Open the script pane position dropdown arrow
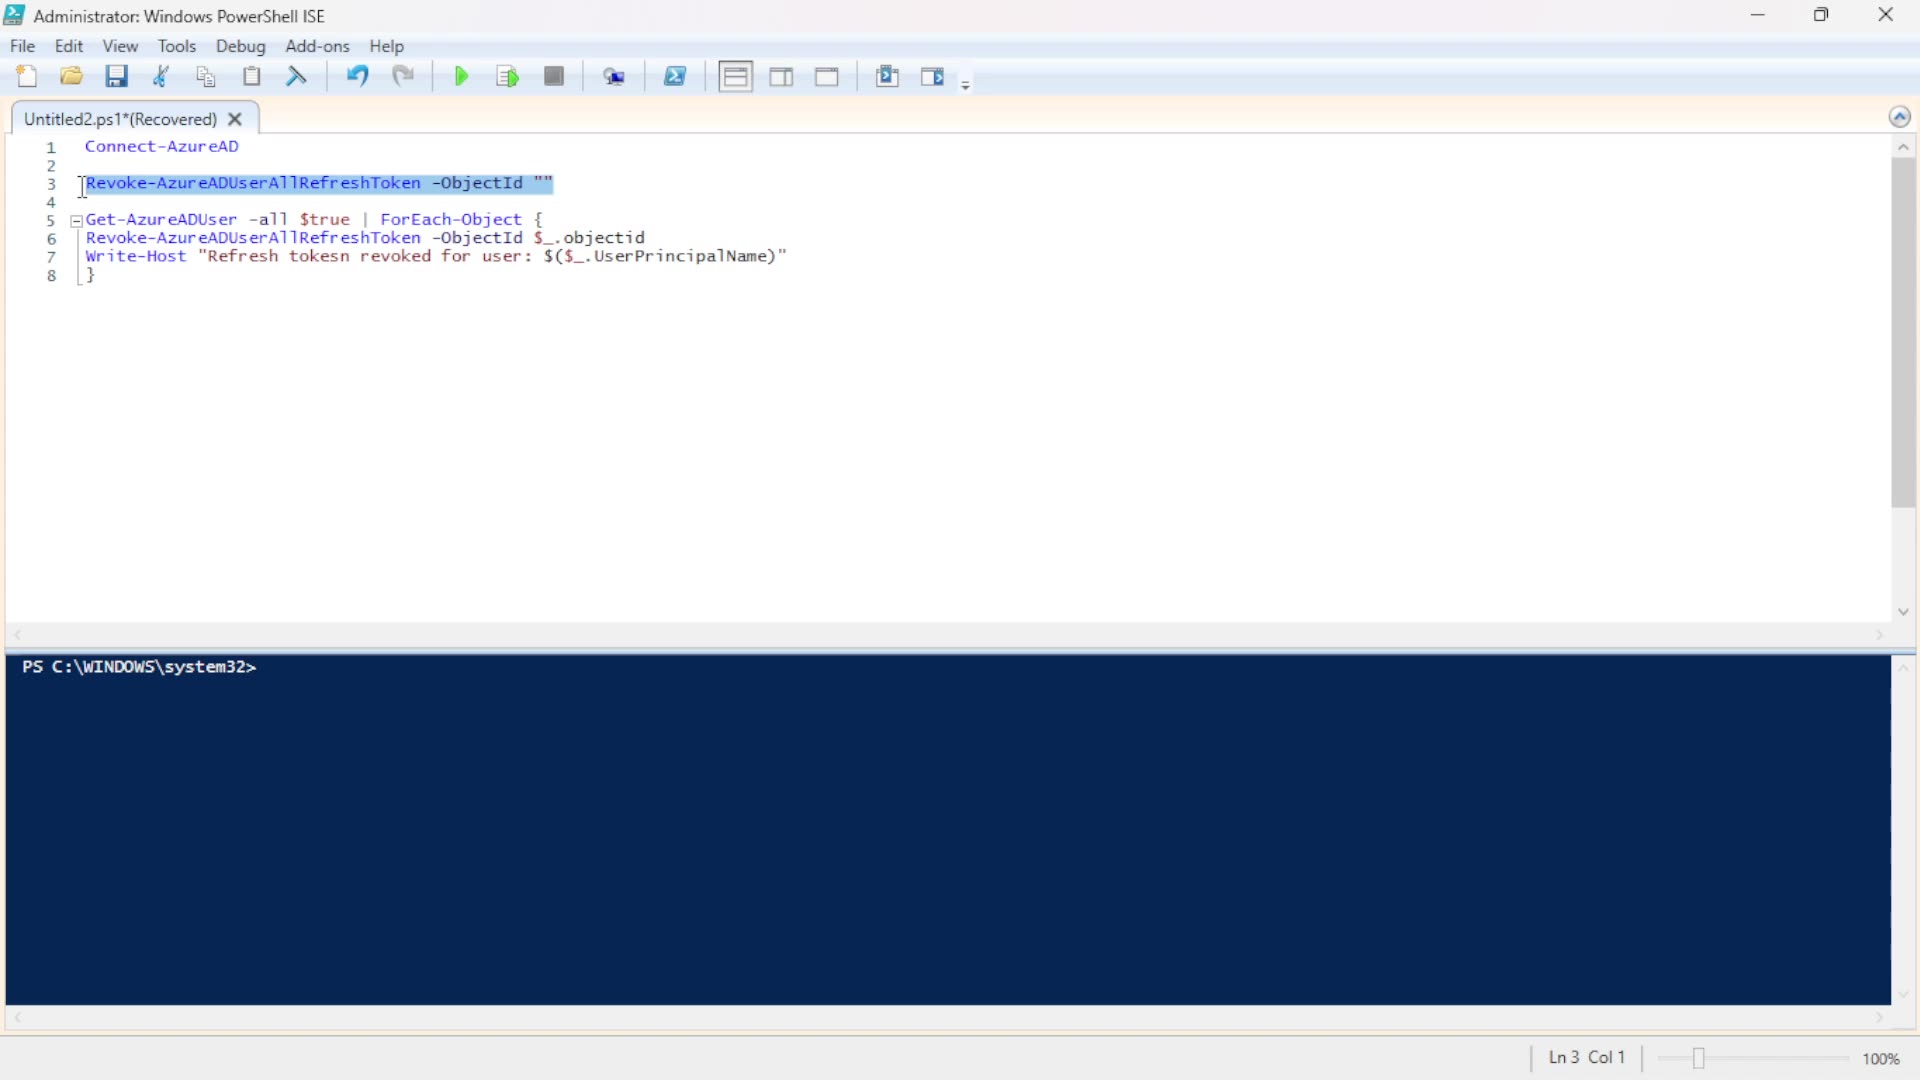 965,85
